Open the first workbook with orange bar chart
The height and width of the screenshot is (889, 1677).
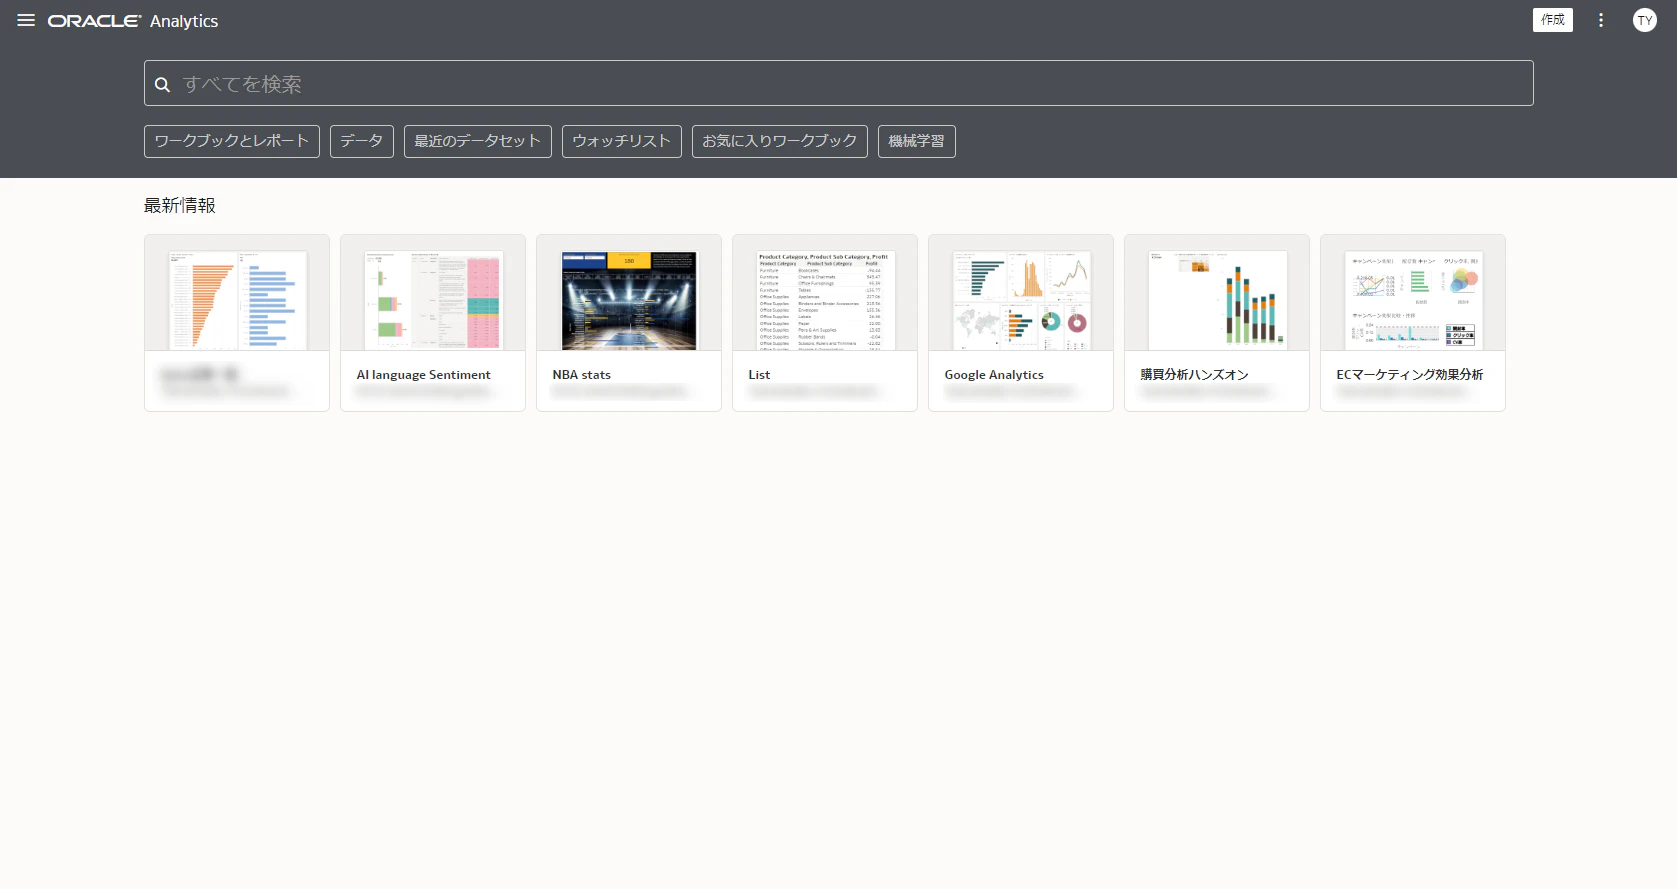(x=237, y=300)
